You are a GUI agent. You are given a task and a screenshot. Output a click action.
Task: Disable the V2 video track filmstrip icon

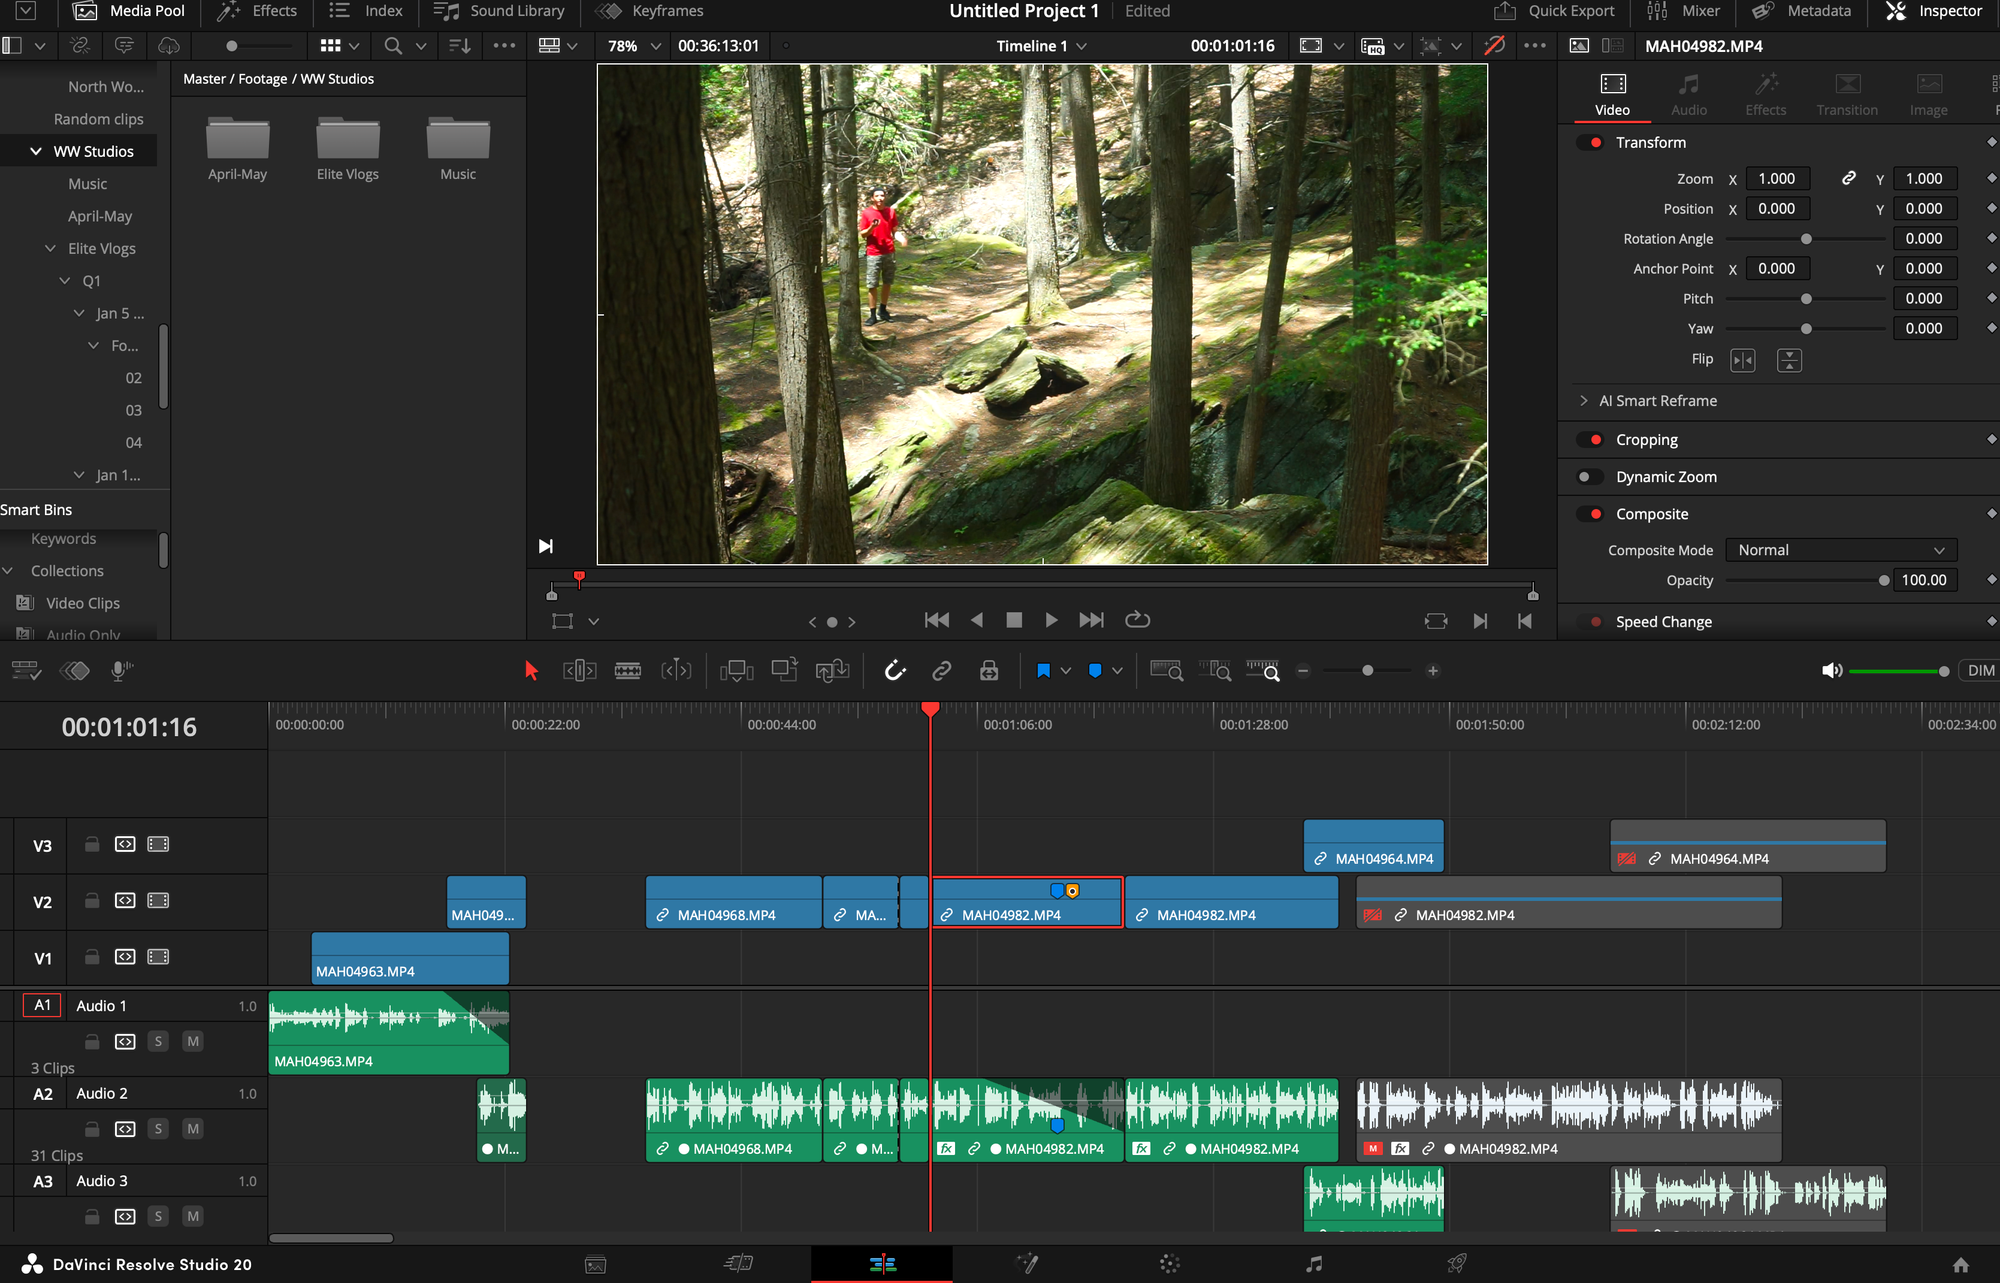pos(158,900)
